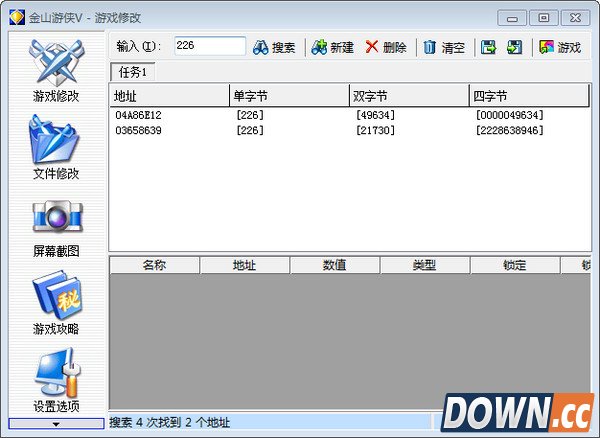Click into the 输入 value field

(210, 46)
